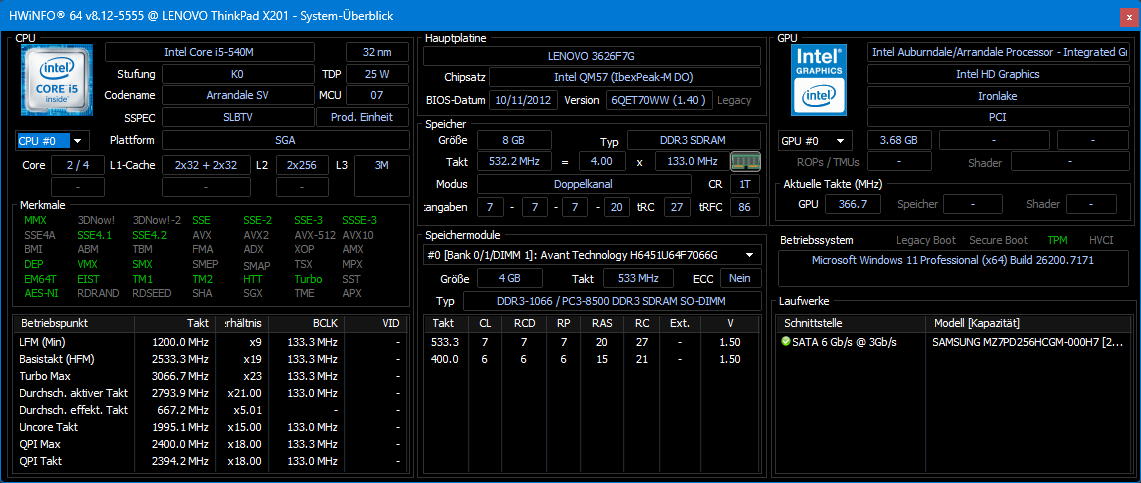Open the Speichermodule bank selection dropdown

[590, 255]
